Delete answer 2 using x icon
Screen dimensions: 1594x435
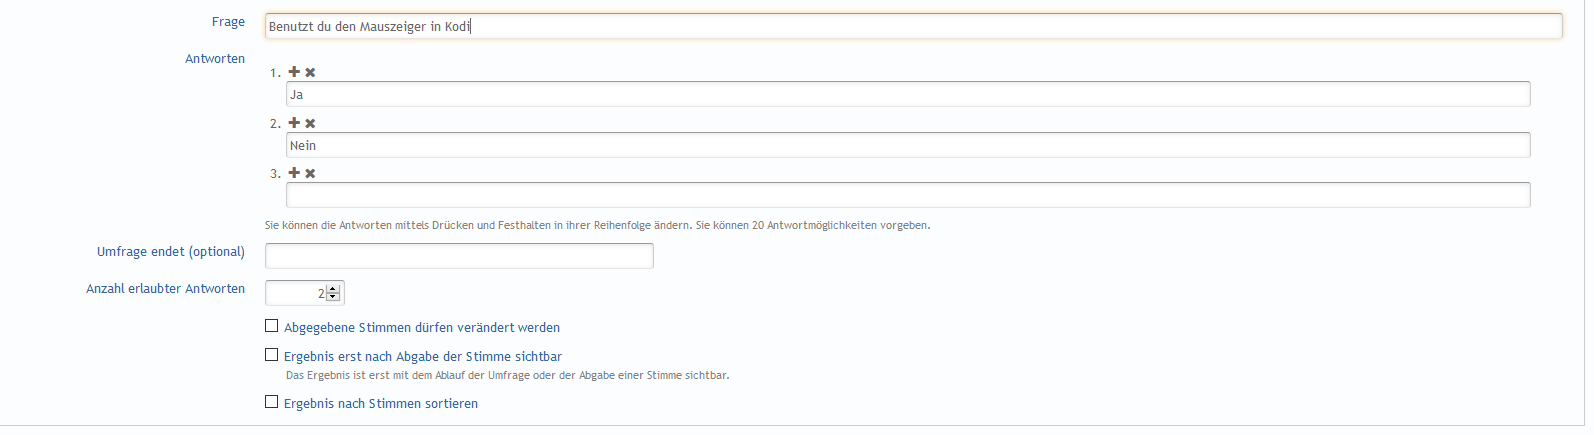coord(310,123)
